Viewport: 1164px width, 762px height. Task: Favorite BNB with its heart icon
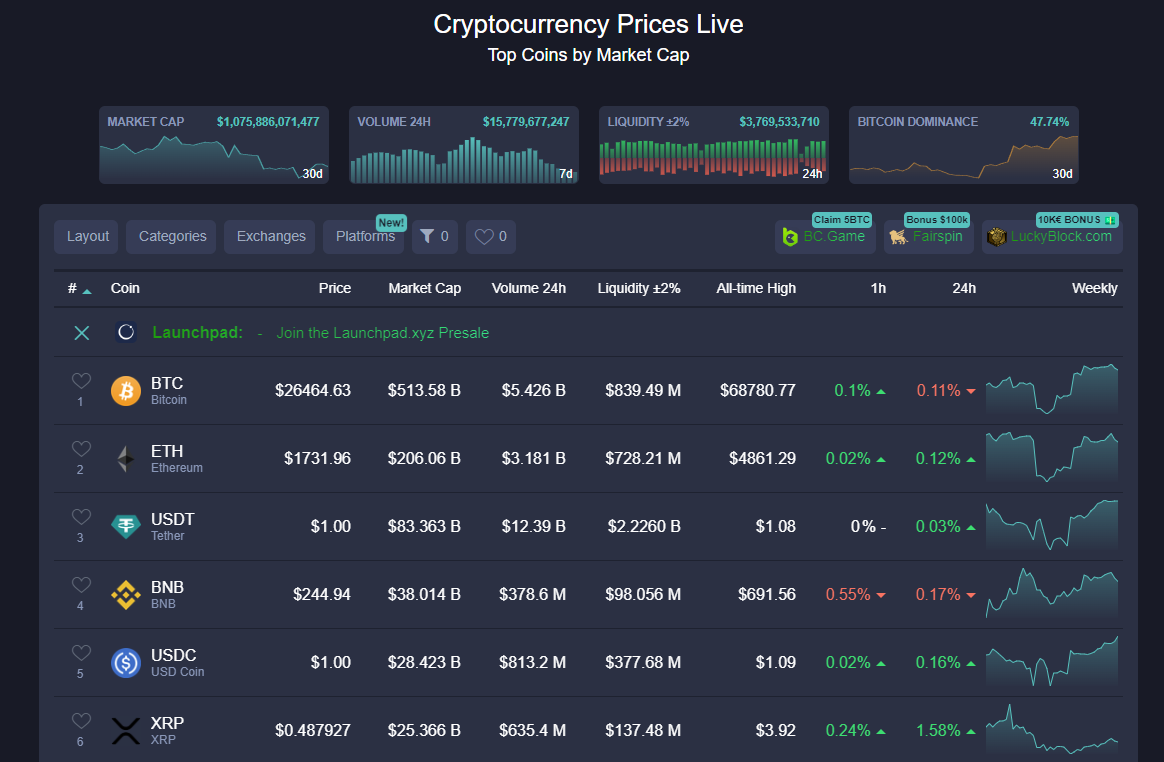click(81, 584)
